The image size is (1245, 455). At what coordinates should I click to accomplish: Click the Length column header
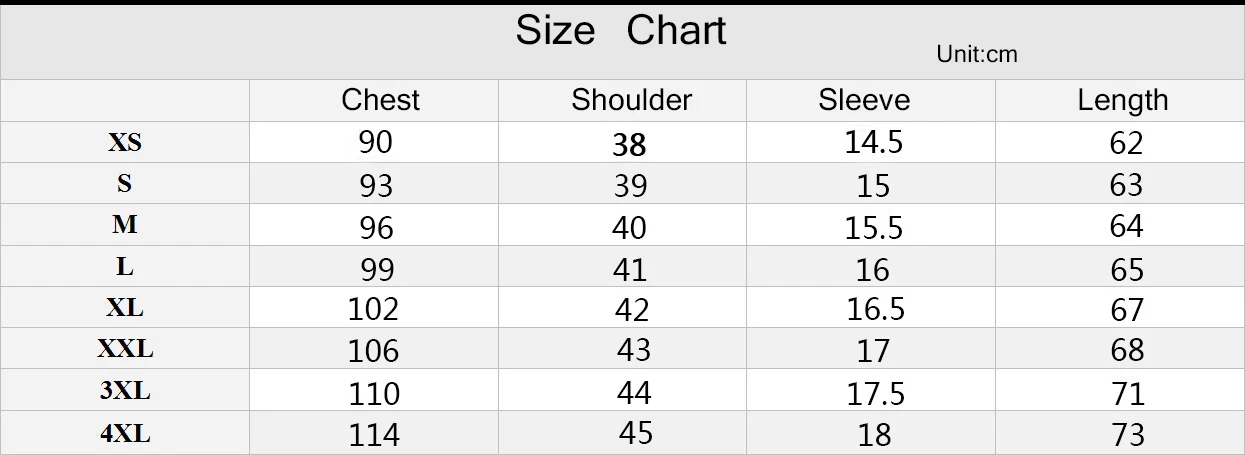coord(1123,100)
